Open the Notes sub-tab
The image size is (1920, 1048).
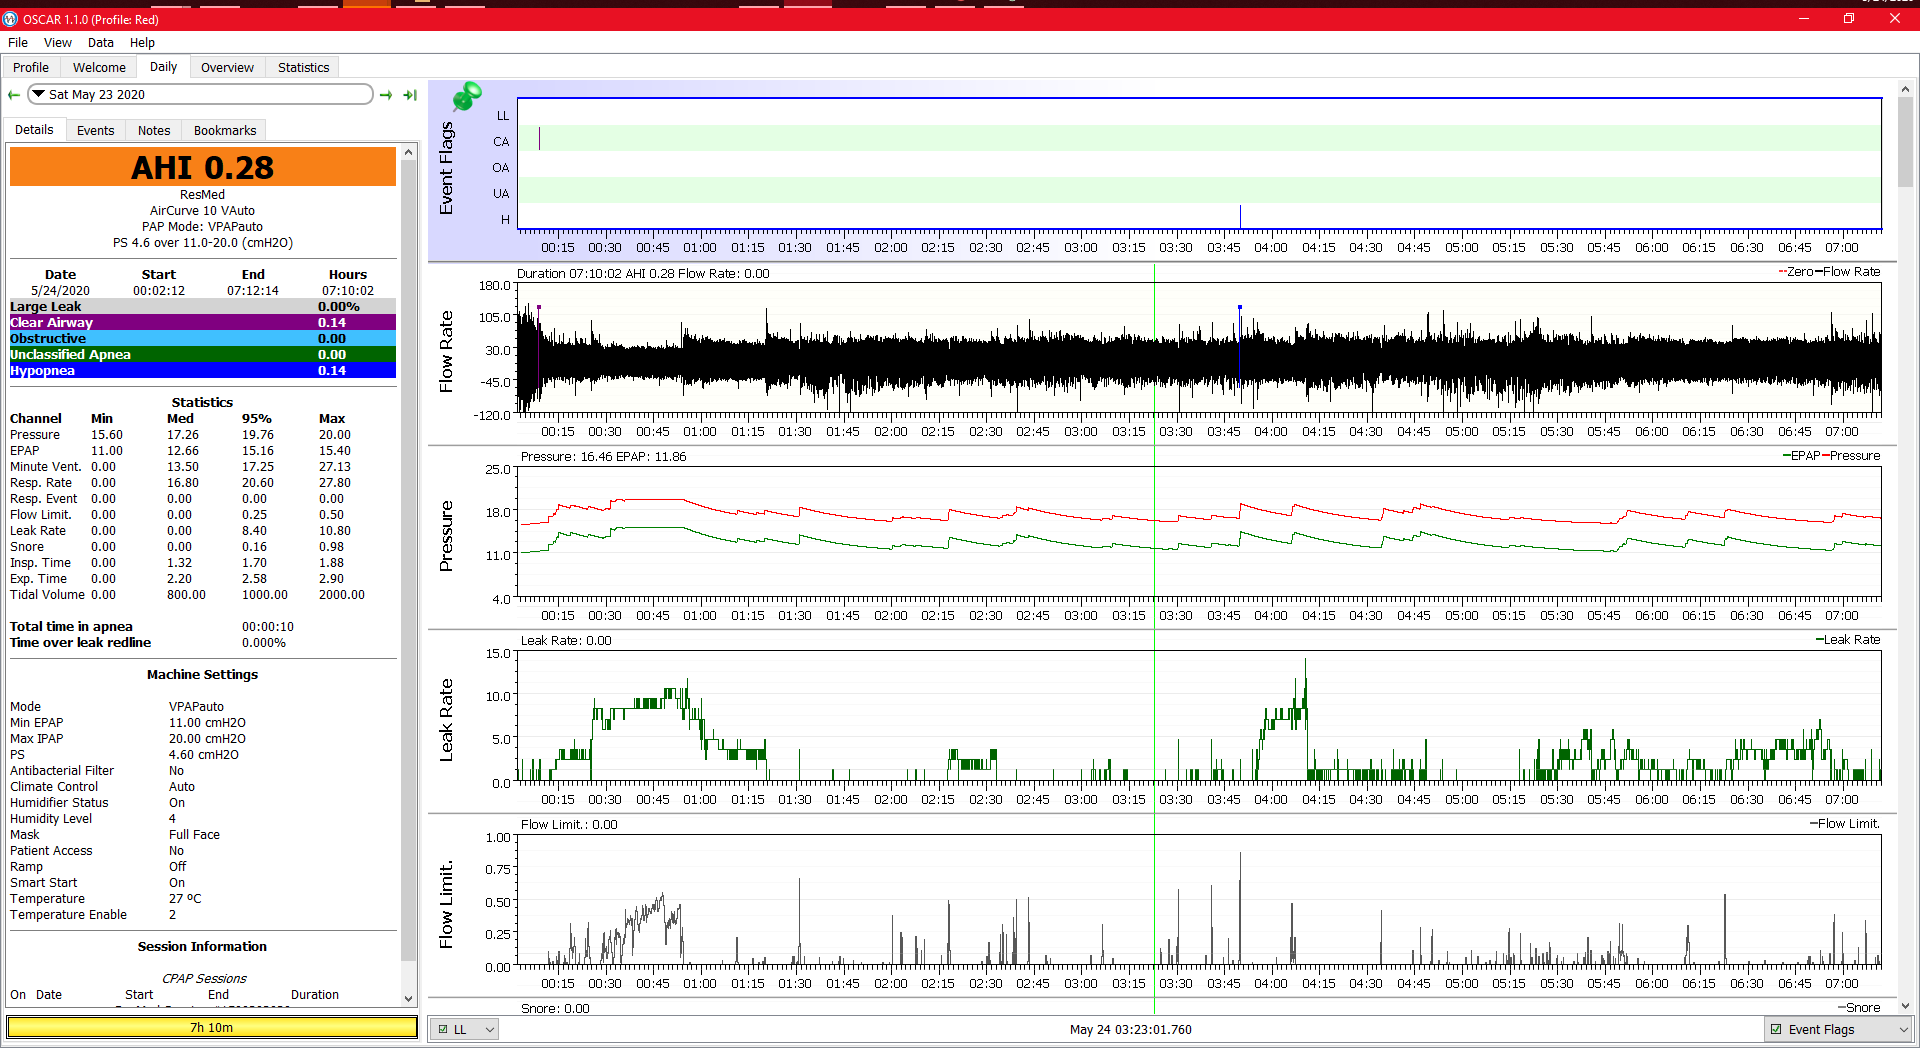point(154,130)
